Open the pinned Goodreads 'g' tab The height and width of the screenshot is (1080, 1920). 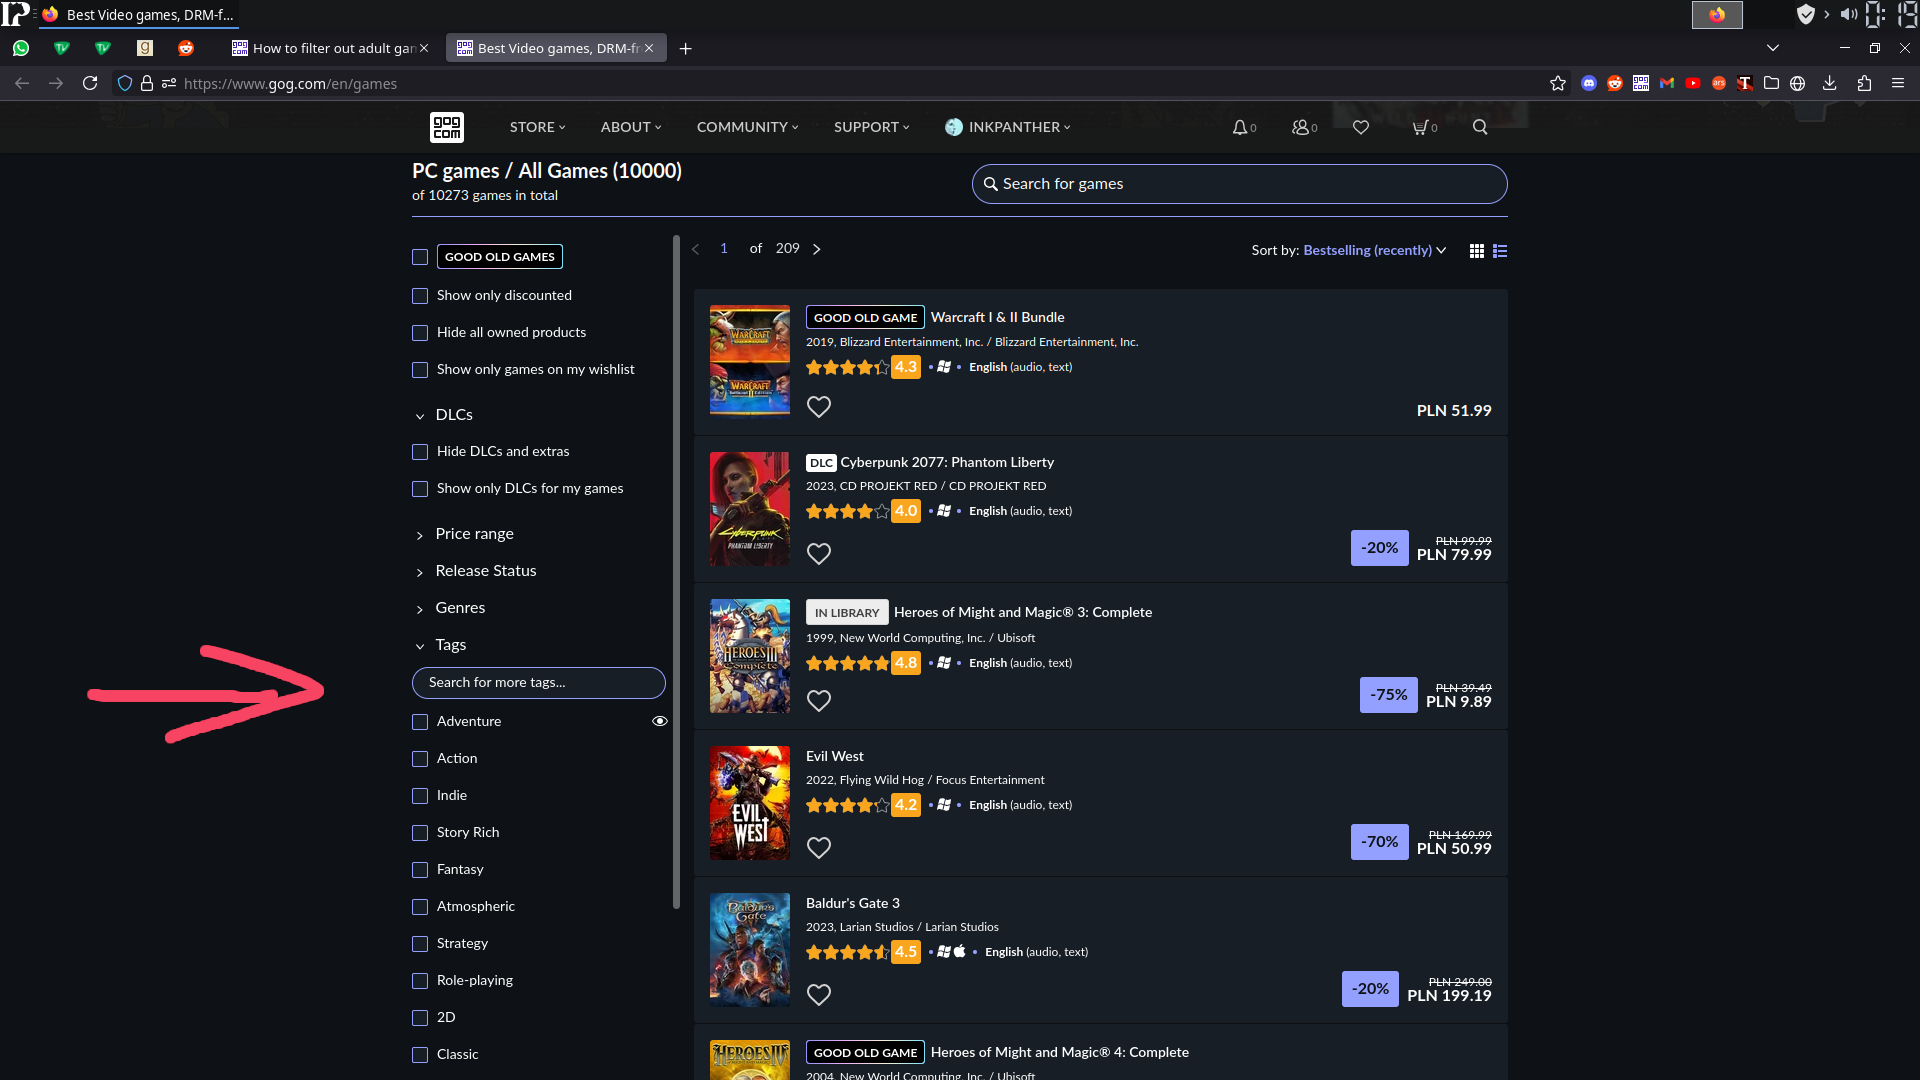145,48
